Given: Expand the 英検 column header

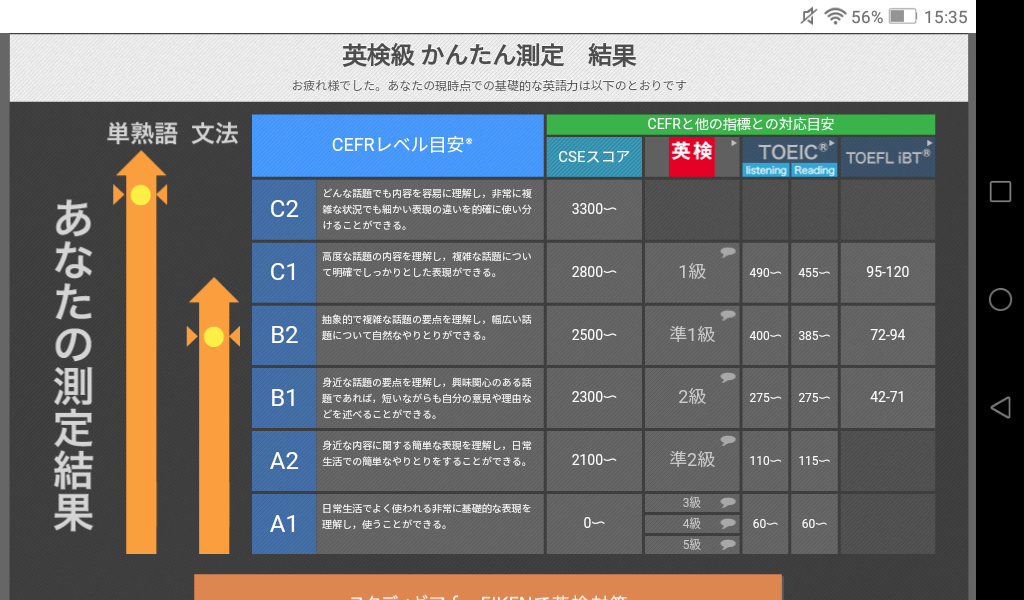Looking at the screenshot, I should (x=692, y=156).
